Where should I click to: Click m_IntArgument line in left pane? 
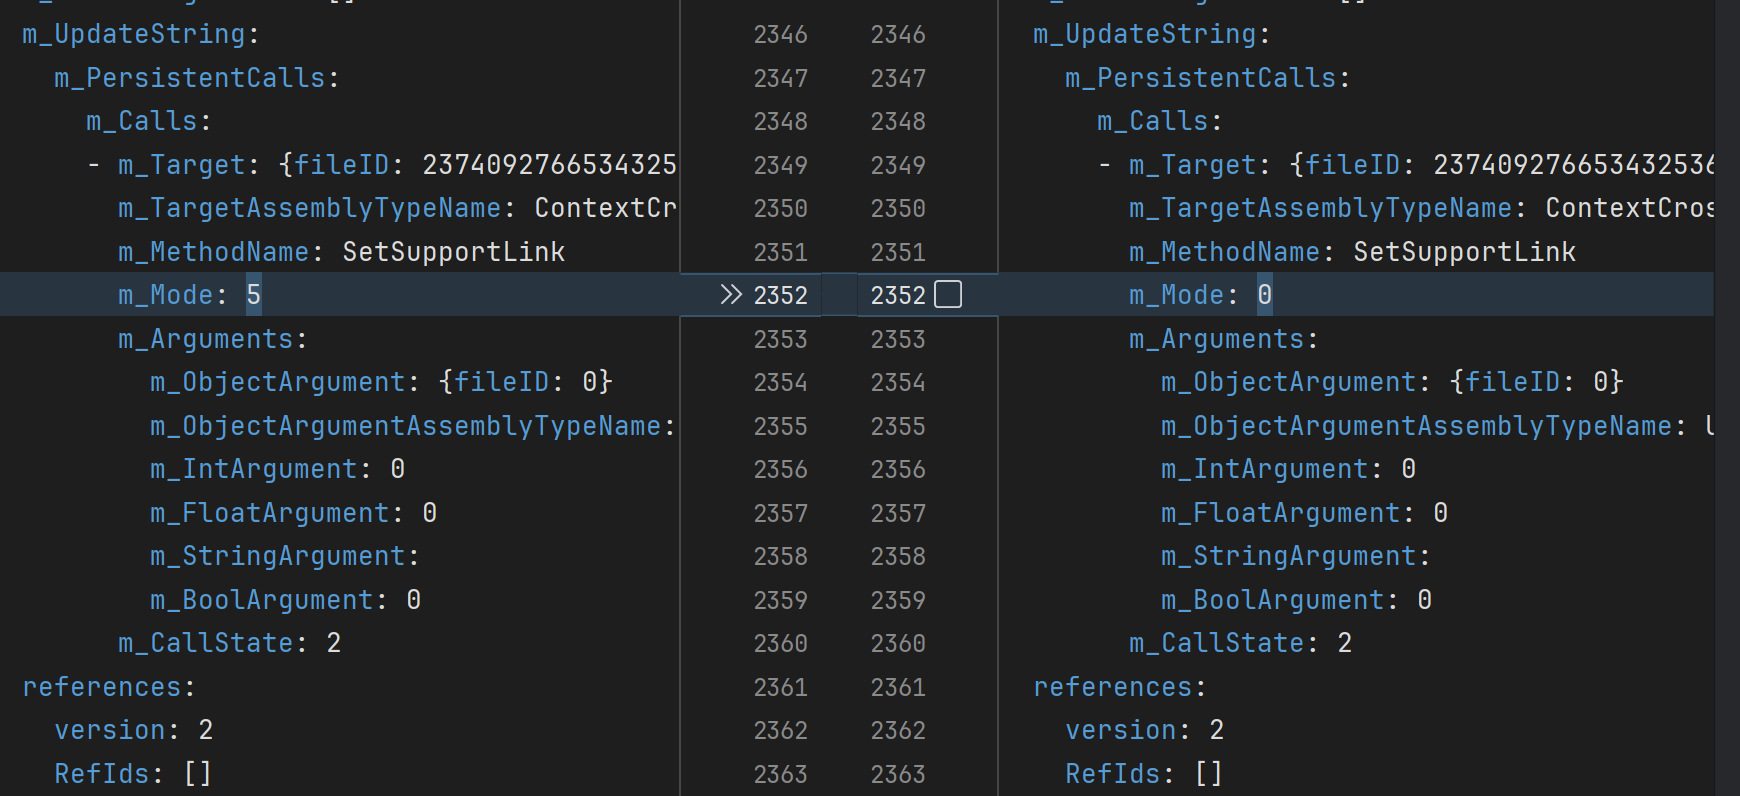[x=277, y=469]
